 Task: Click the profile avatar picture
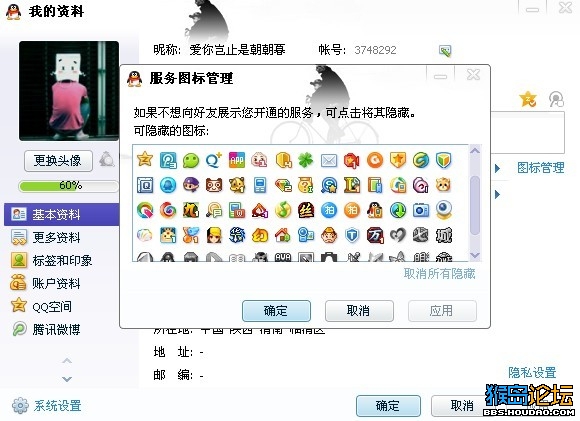(69, 91)
